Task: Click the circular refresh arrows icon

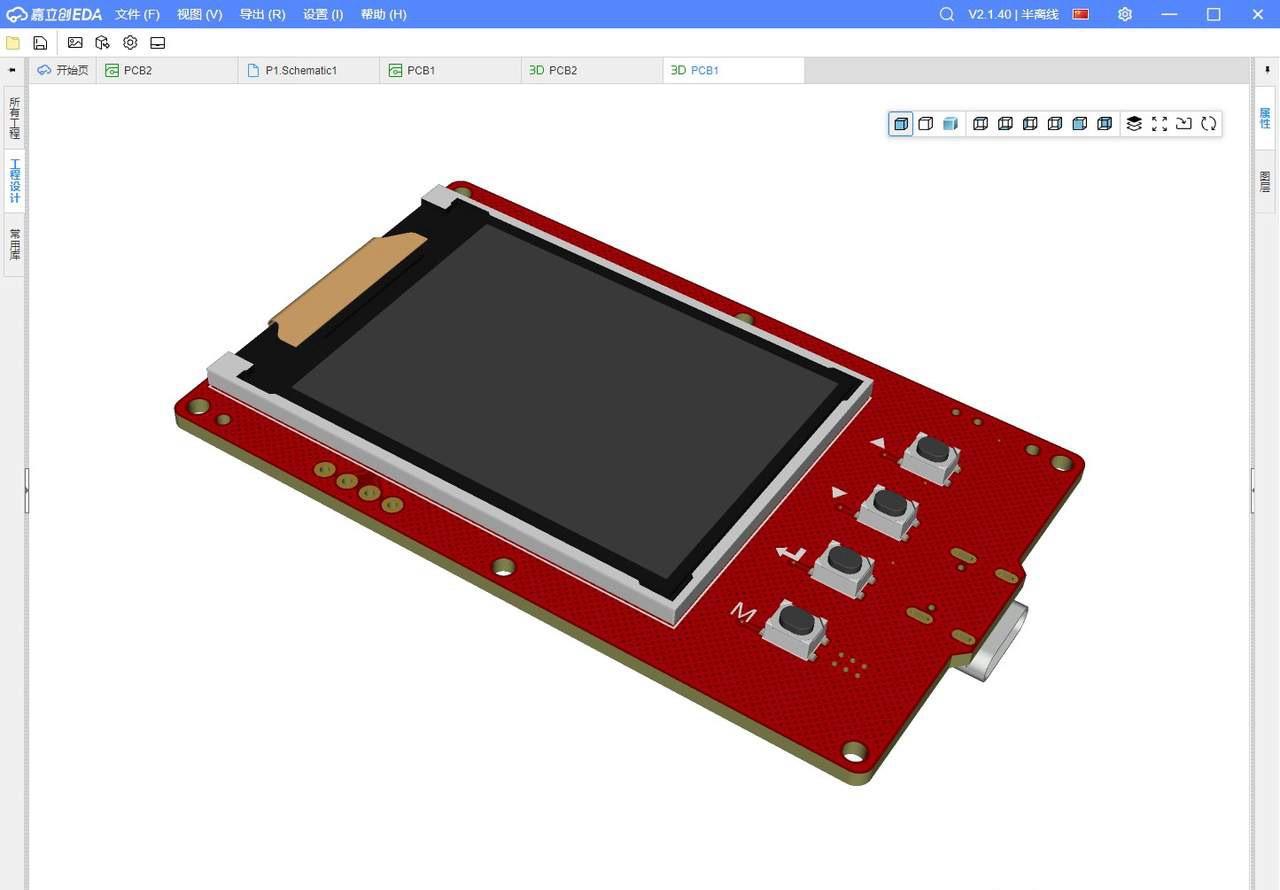Action: click(x=1209, y=124)
